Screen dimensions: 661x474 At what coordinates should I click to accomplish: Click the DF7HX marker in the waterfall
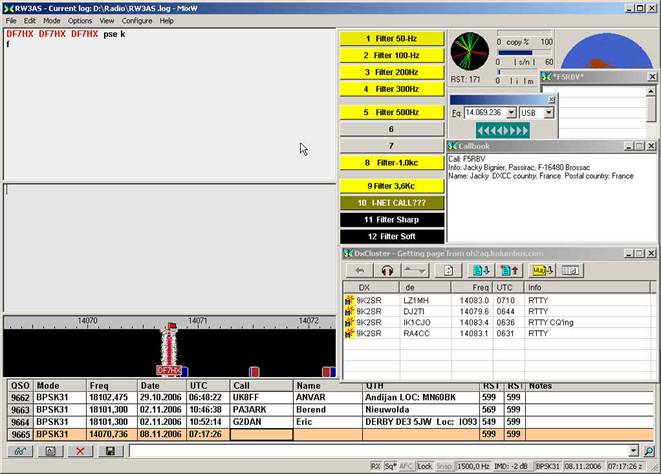[x=169, y=370]
